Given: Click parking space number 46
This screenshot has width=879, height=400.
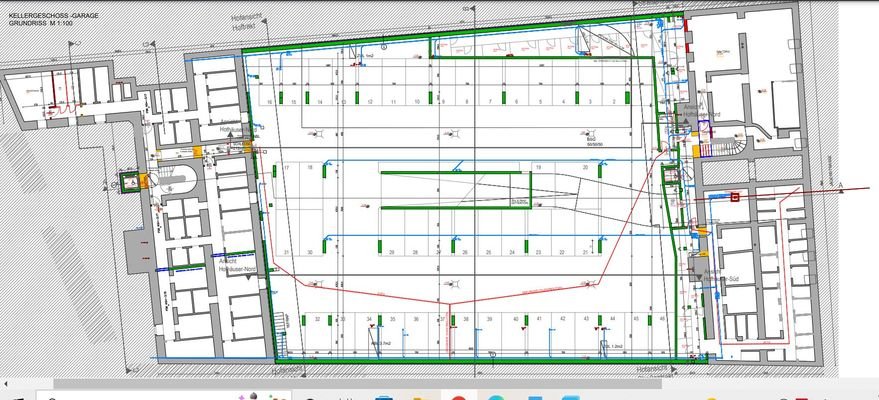Looking at the screenshot, I should (663, 319).
